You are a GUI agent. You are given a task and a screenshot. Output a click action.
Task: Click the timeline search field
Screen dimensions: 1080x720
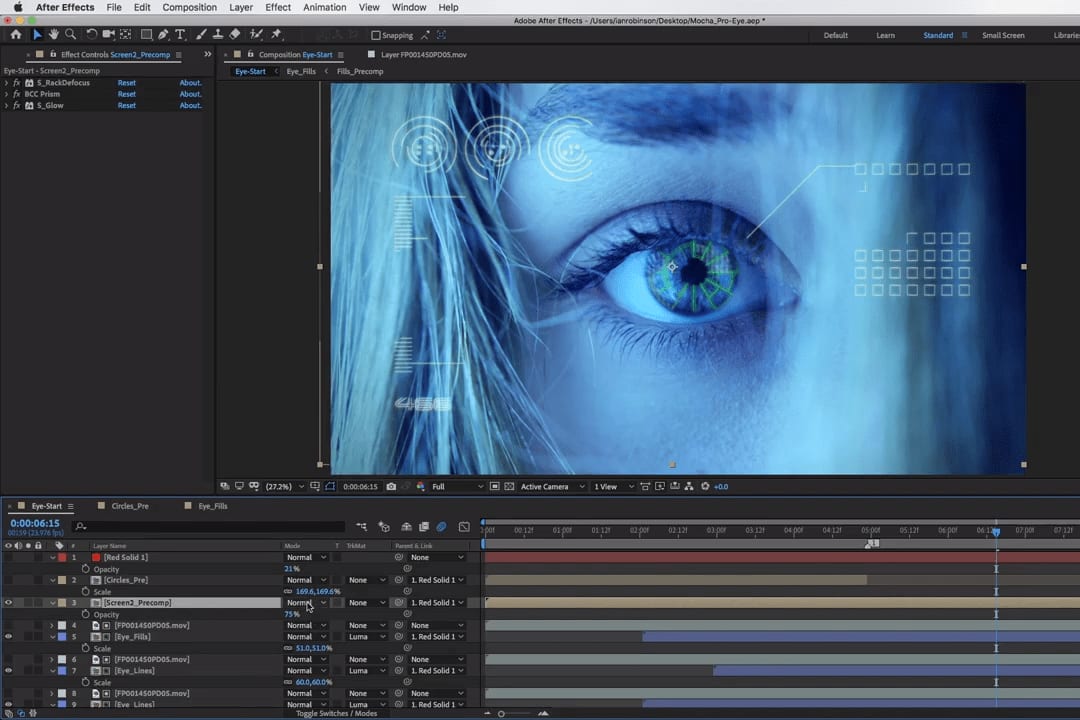(200, 526)
